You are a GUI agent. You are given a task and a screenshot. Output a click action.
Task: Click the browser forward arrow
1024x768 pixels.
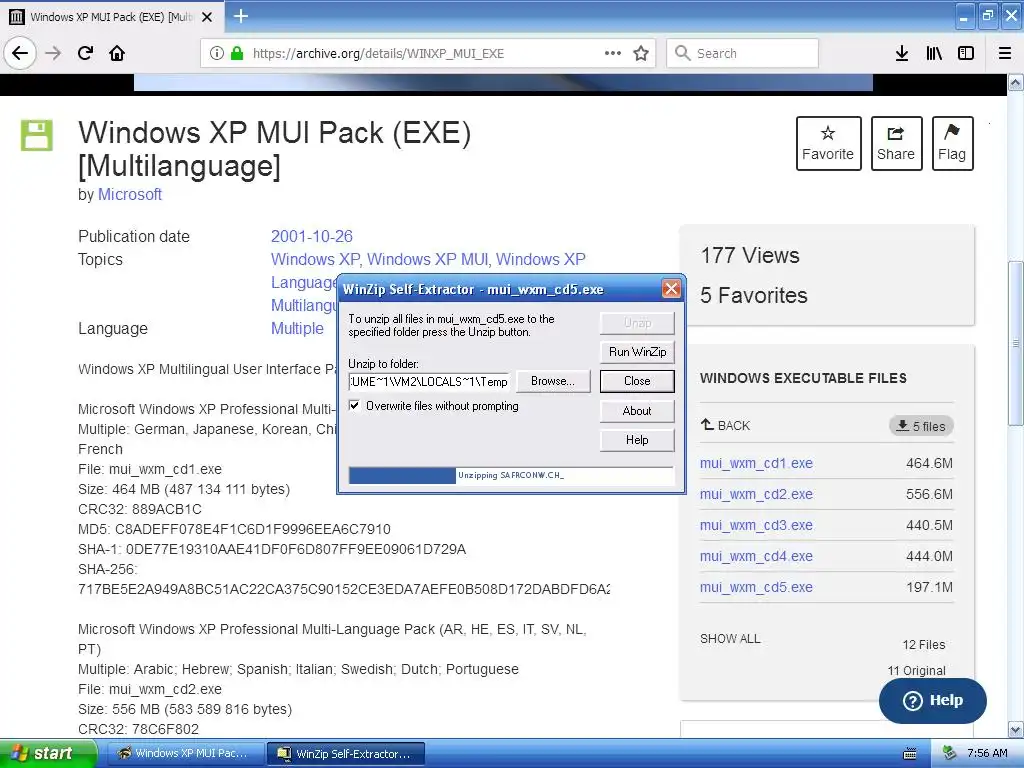pos(53,53)
